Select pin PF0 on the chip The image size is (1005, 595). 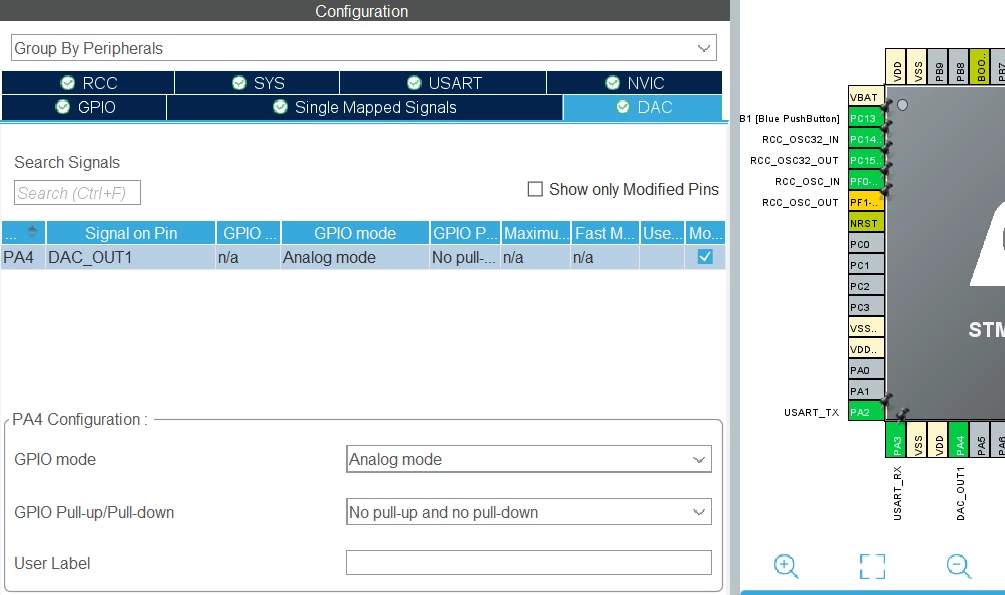pos(866,181)
